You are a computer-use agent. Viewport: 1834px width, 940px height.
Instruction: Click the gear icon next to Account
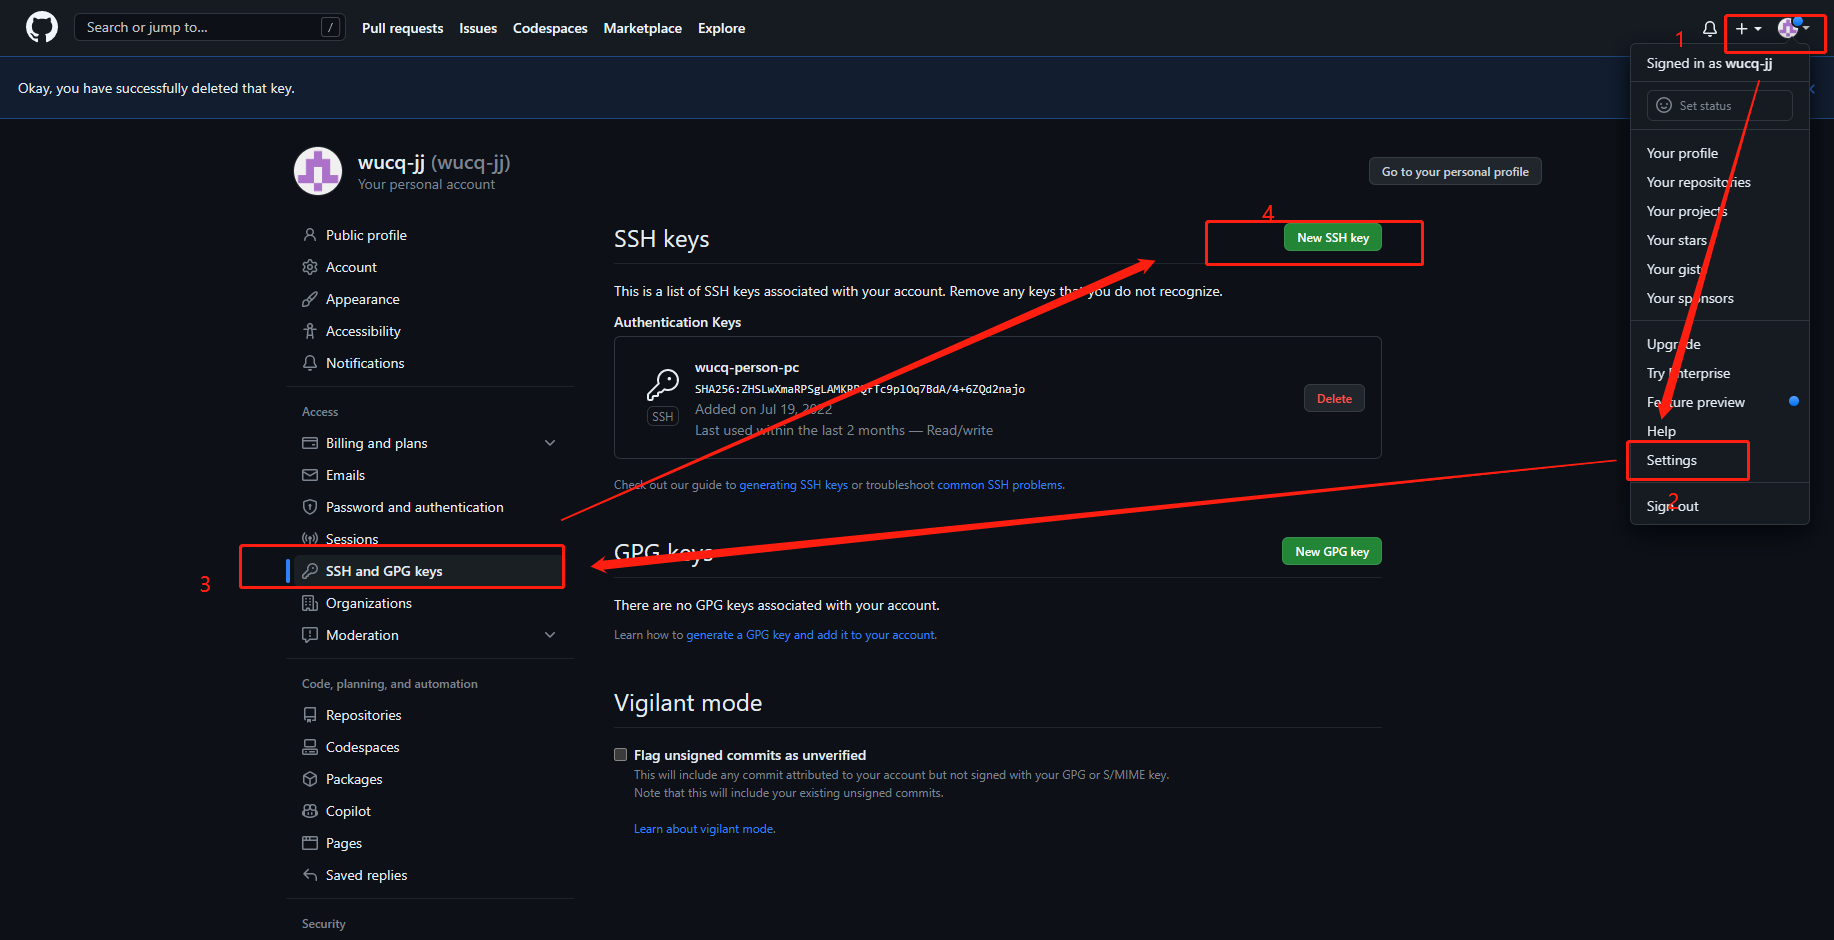pyautogui.click(x=310, y=267)
